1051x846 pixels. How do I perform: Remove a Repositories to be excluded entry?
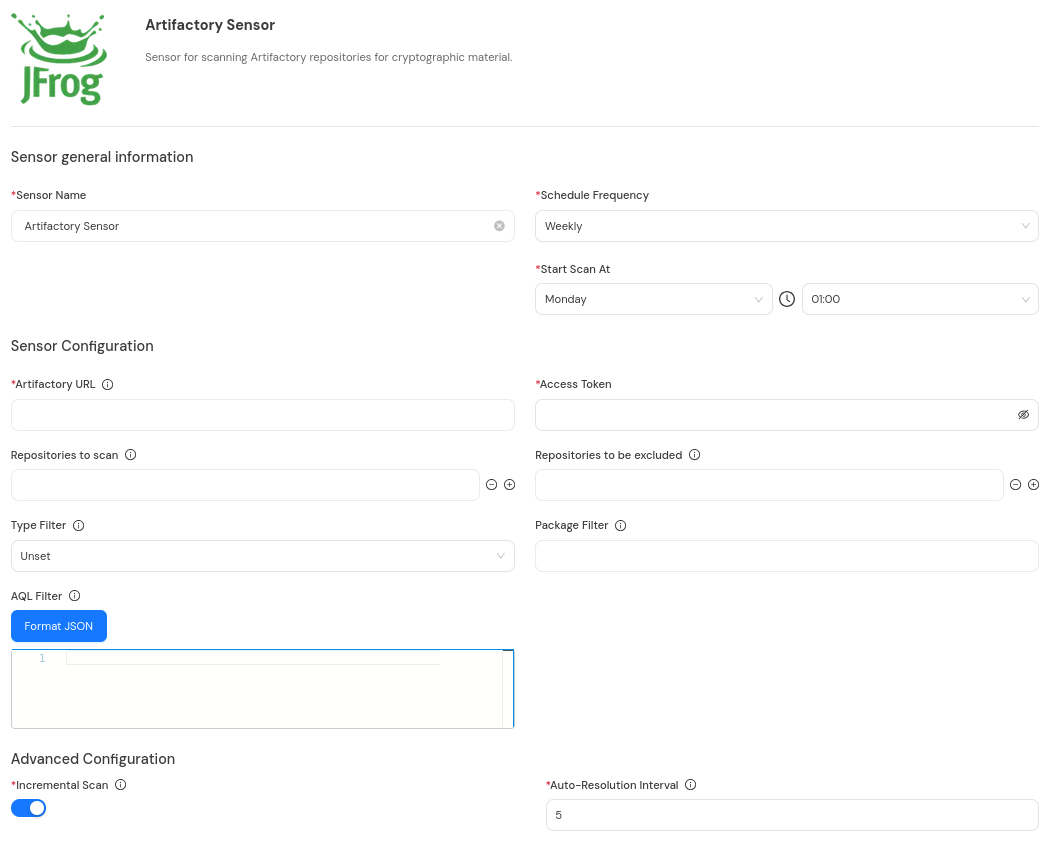pos(1015,484)
